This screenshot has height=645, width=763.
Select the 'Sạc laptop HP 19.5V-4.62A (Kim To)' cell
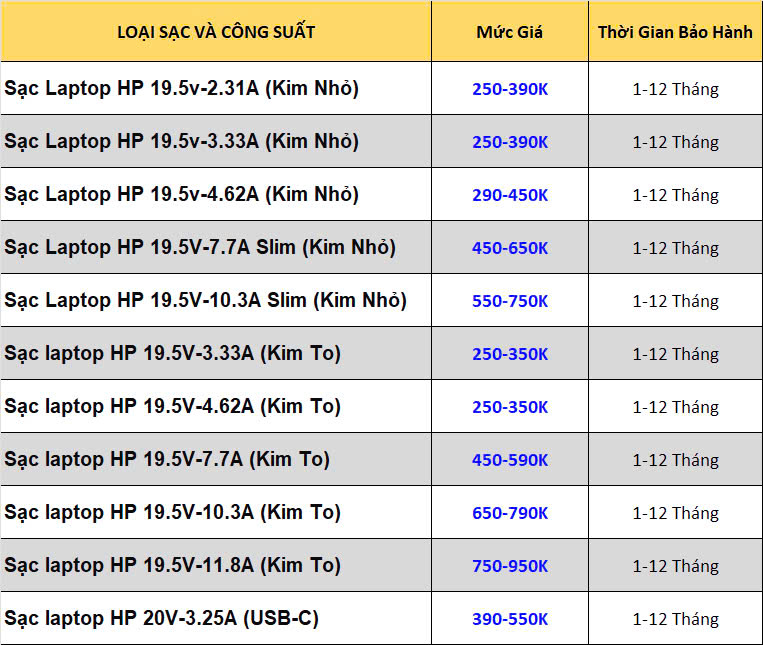point(216,407)
